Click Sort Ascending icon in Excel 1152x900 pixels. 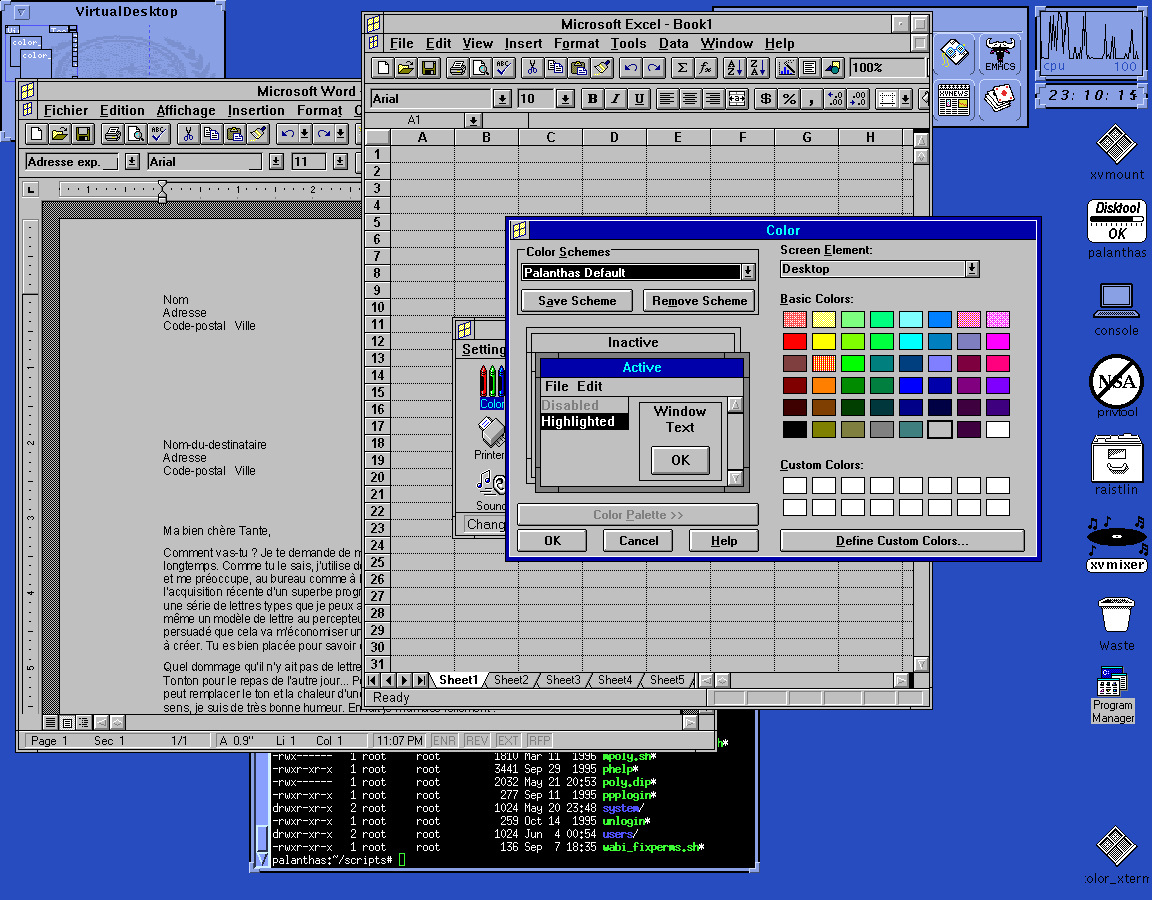[x=735, y=68]
